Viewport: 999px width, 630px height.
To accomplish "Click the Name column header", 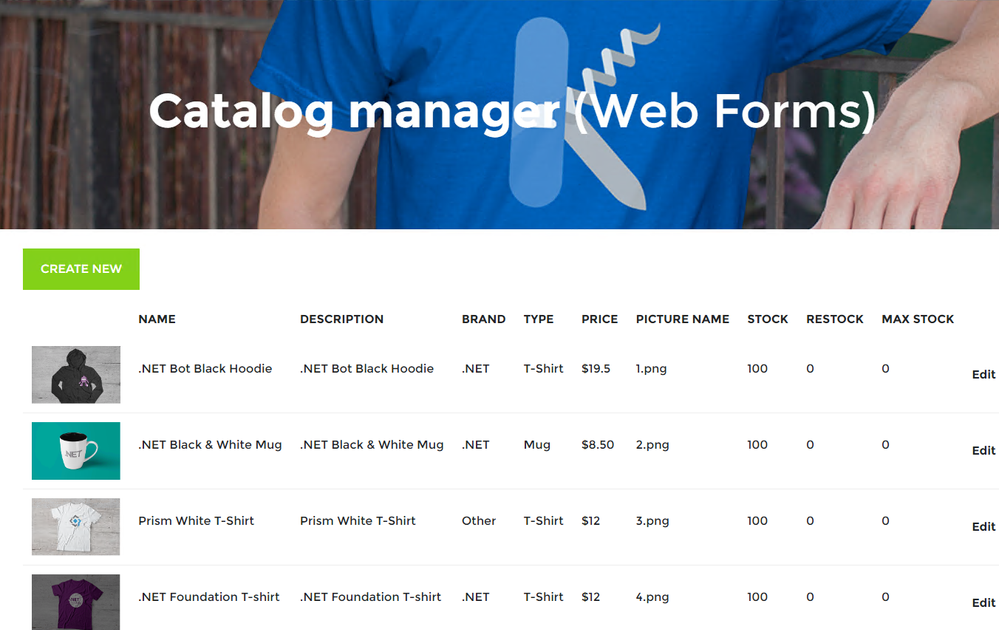I will coord(157,319).
